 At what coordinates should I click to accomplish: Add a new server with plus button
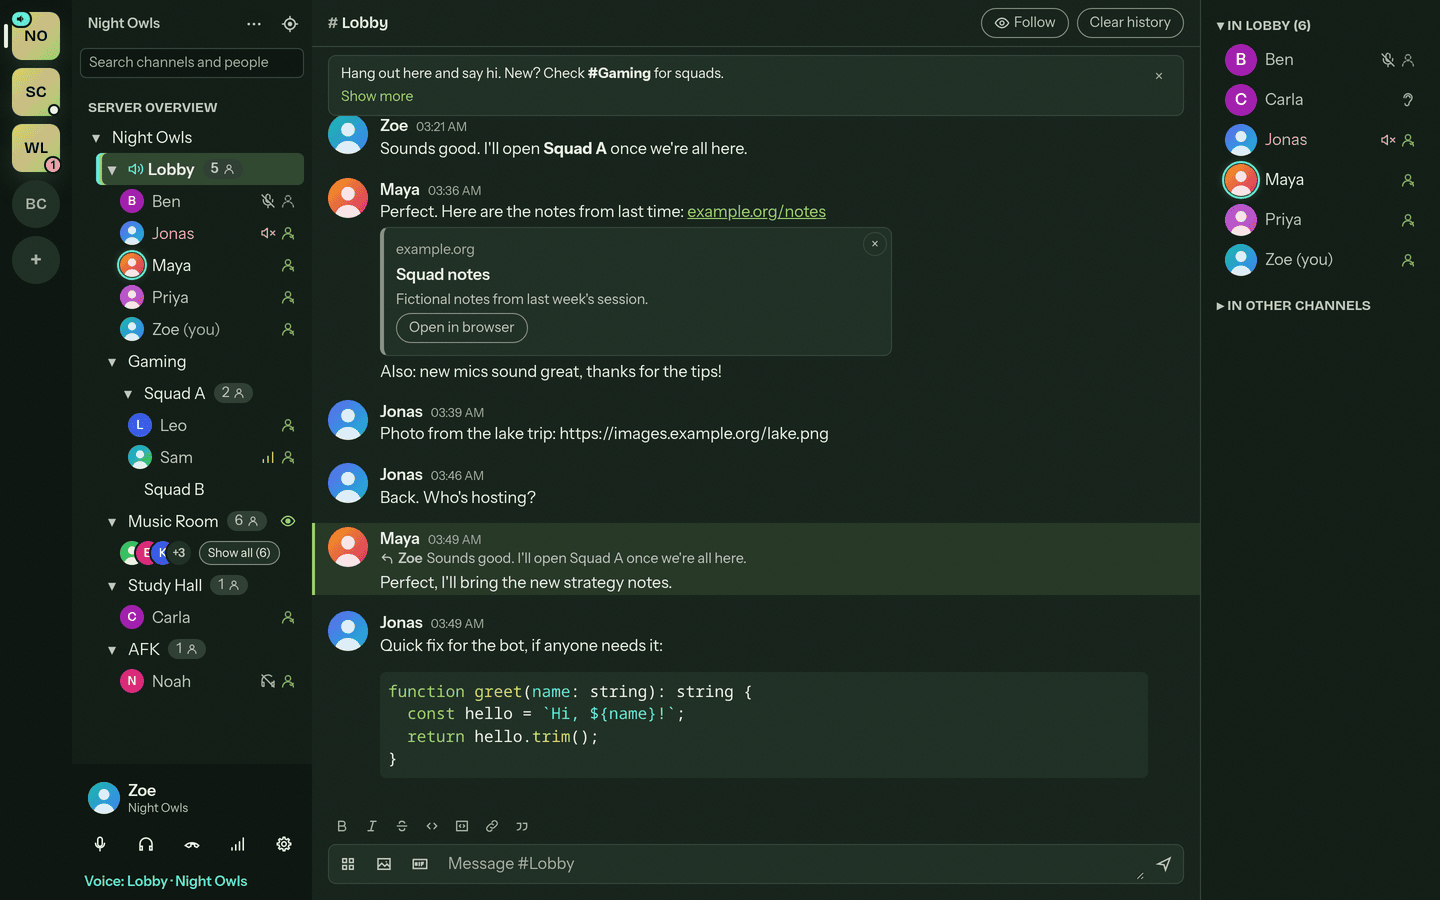pos(36,260)
